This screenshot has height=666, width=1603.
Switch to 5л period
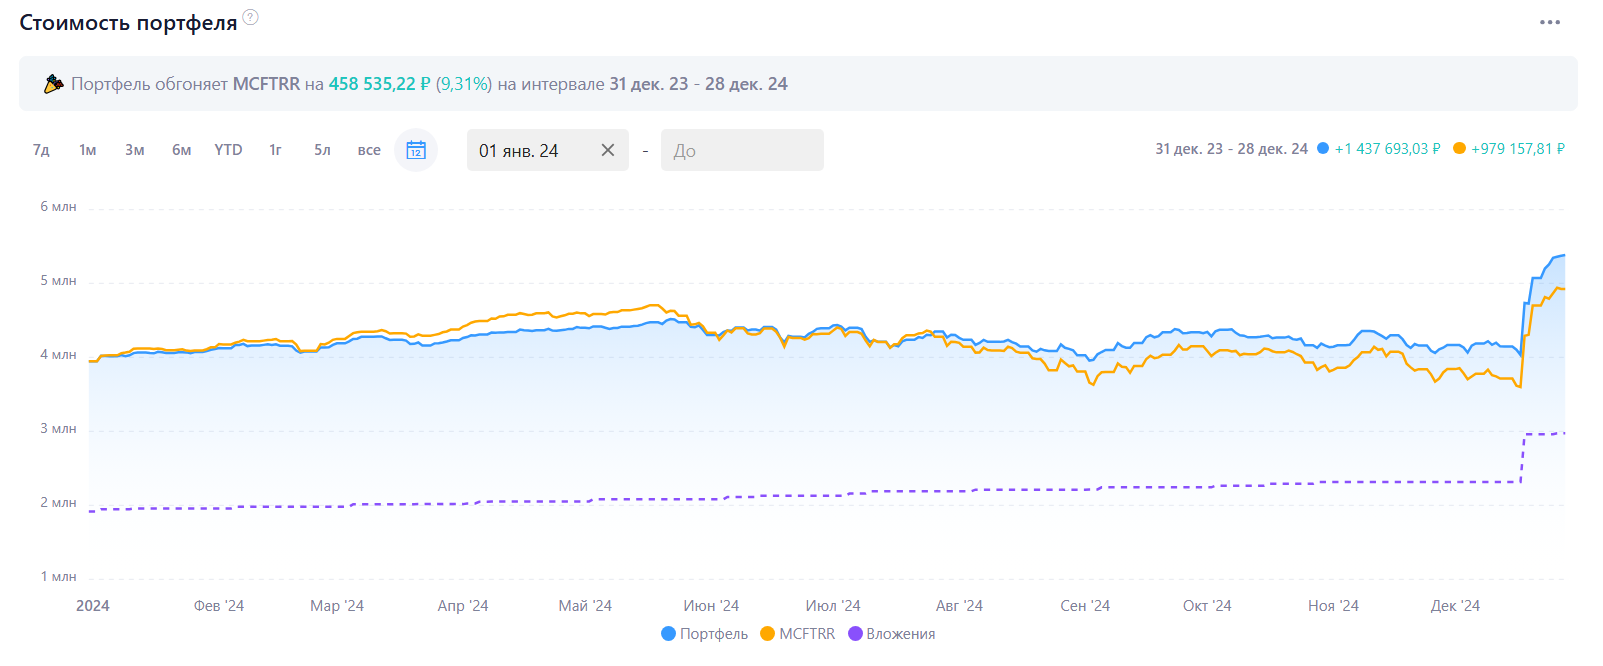click(x=322, y=150)
